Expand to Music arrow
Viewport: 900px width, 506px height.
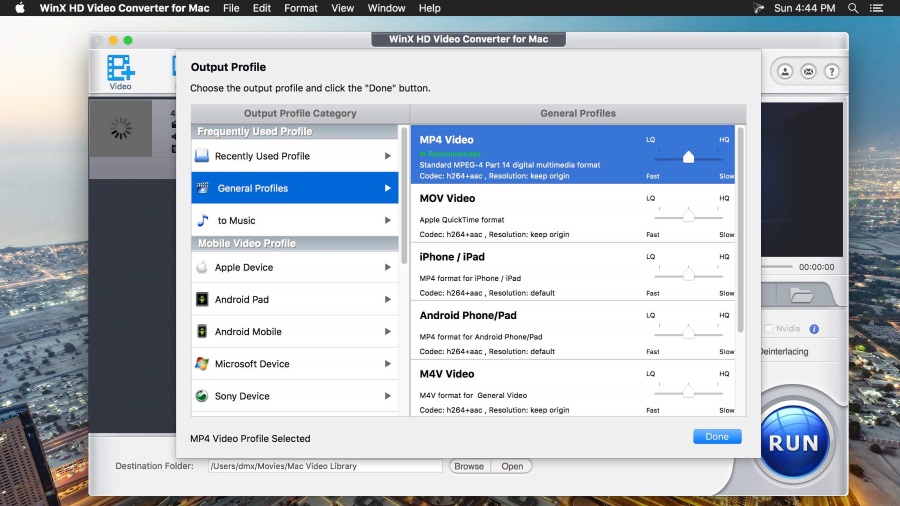[x=388, y=220]
